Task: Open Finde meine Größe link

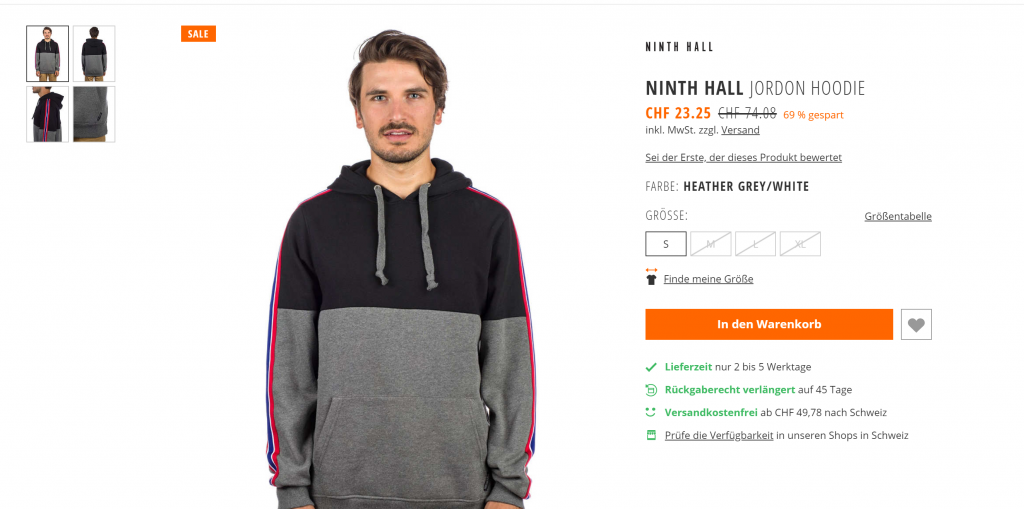Action: coord(709,279)
